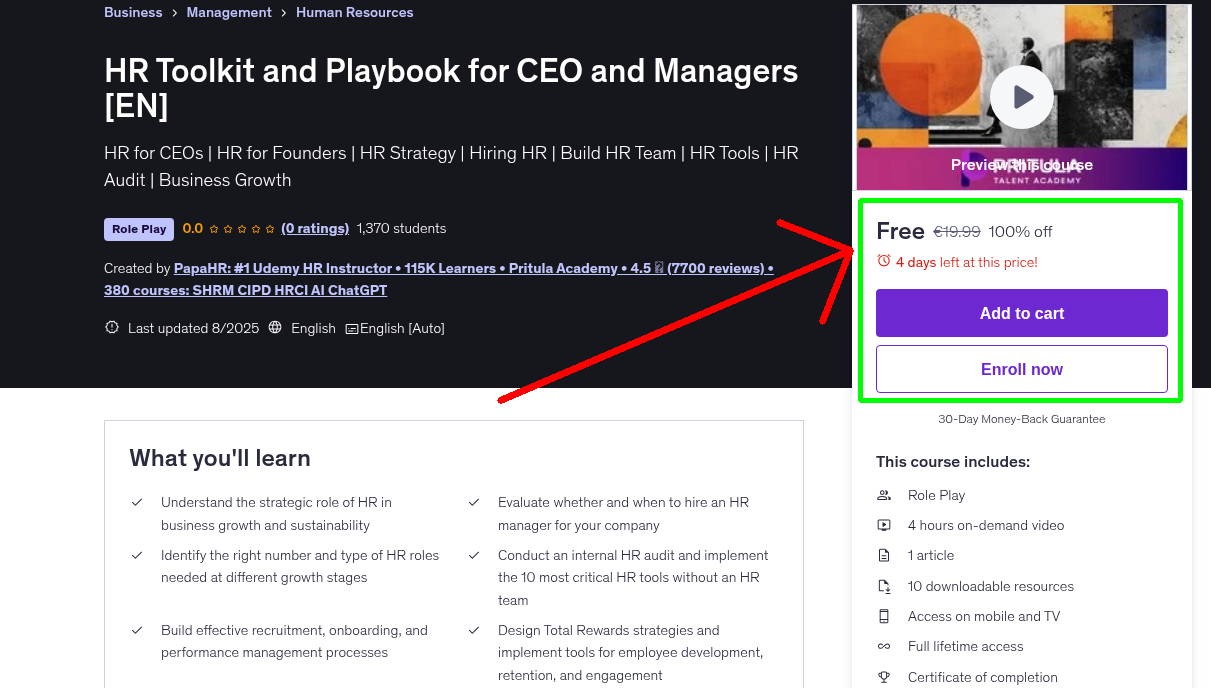
Task: Click the closed captions icon
Action: [x=352, y=329]
